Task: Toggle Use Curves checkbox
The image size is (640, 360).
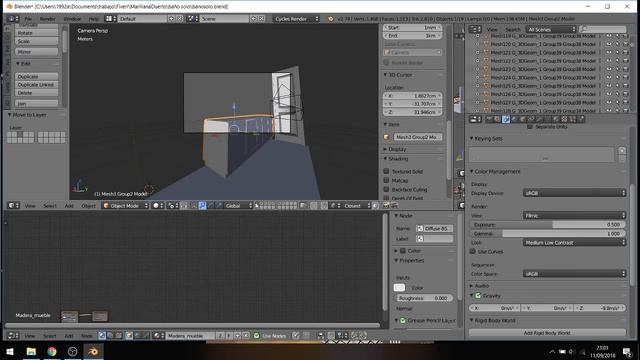Action: pyautogui.click(x=473, y=251)
